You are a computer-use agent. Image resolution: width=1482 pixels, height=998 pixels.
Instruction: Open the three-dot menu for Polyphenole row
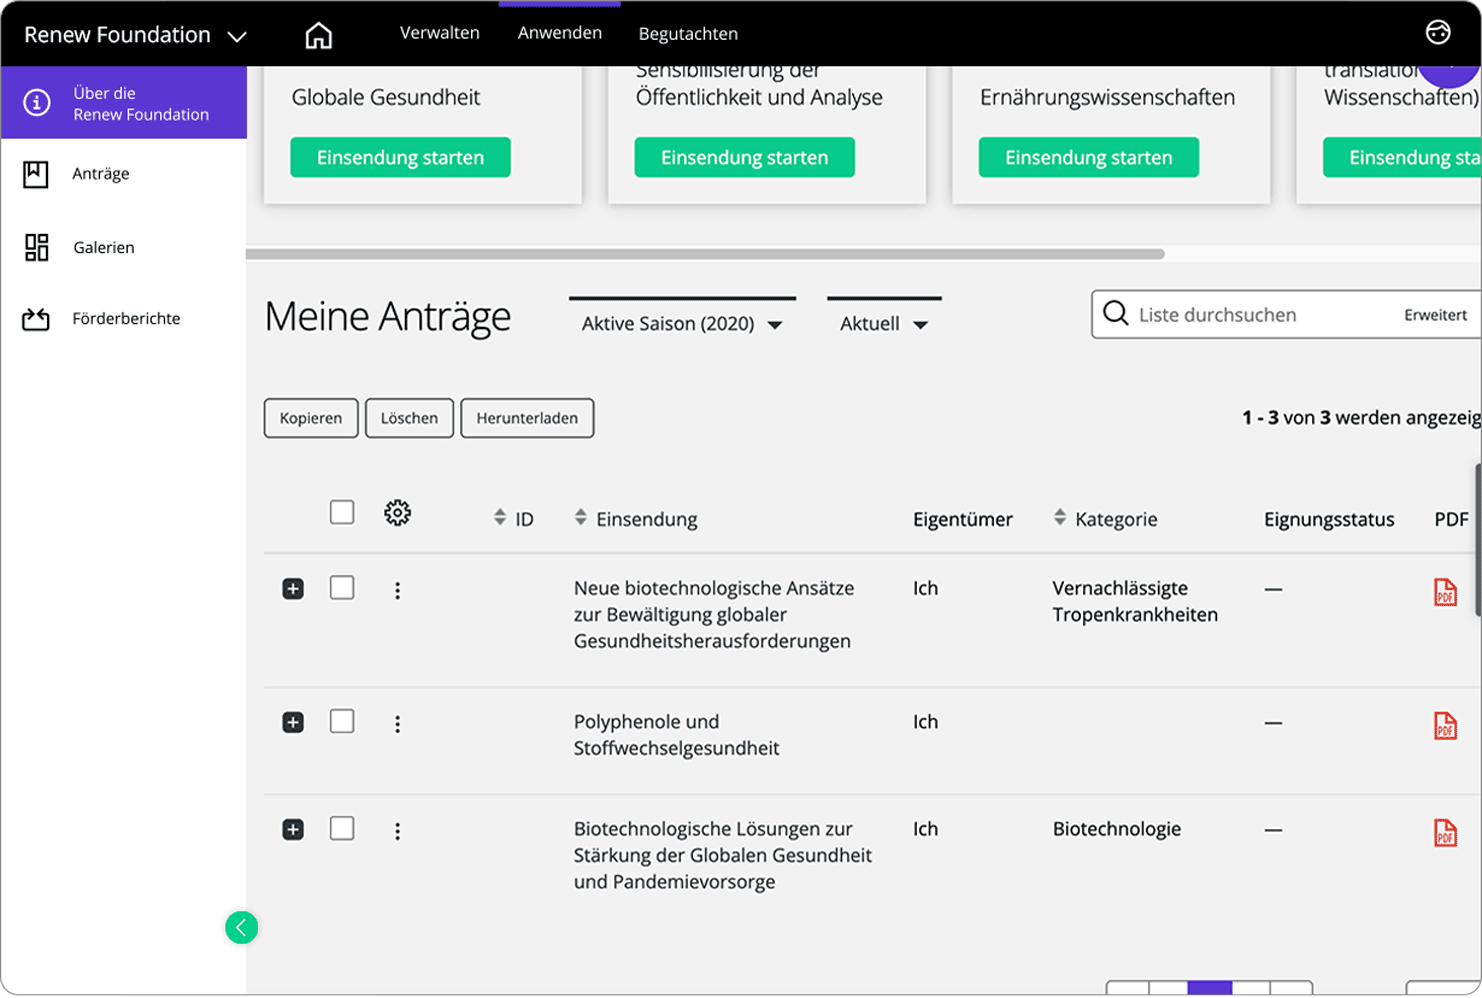click(x=397, y=724)
